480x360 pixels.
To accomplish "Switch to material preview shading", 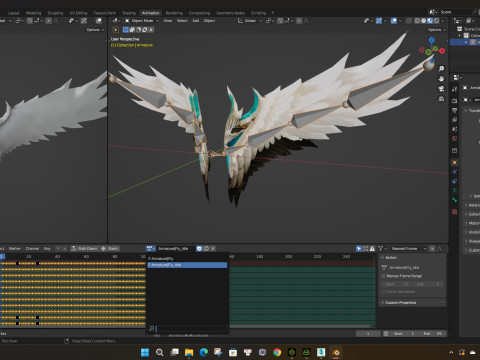I will 430,21.
